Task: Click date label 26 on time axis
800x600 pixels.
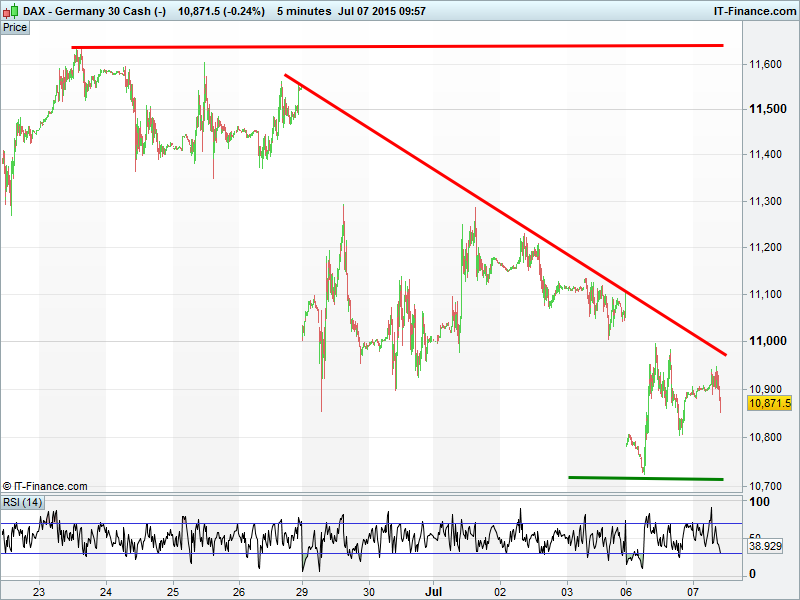Action: point(239,592)
